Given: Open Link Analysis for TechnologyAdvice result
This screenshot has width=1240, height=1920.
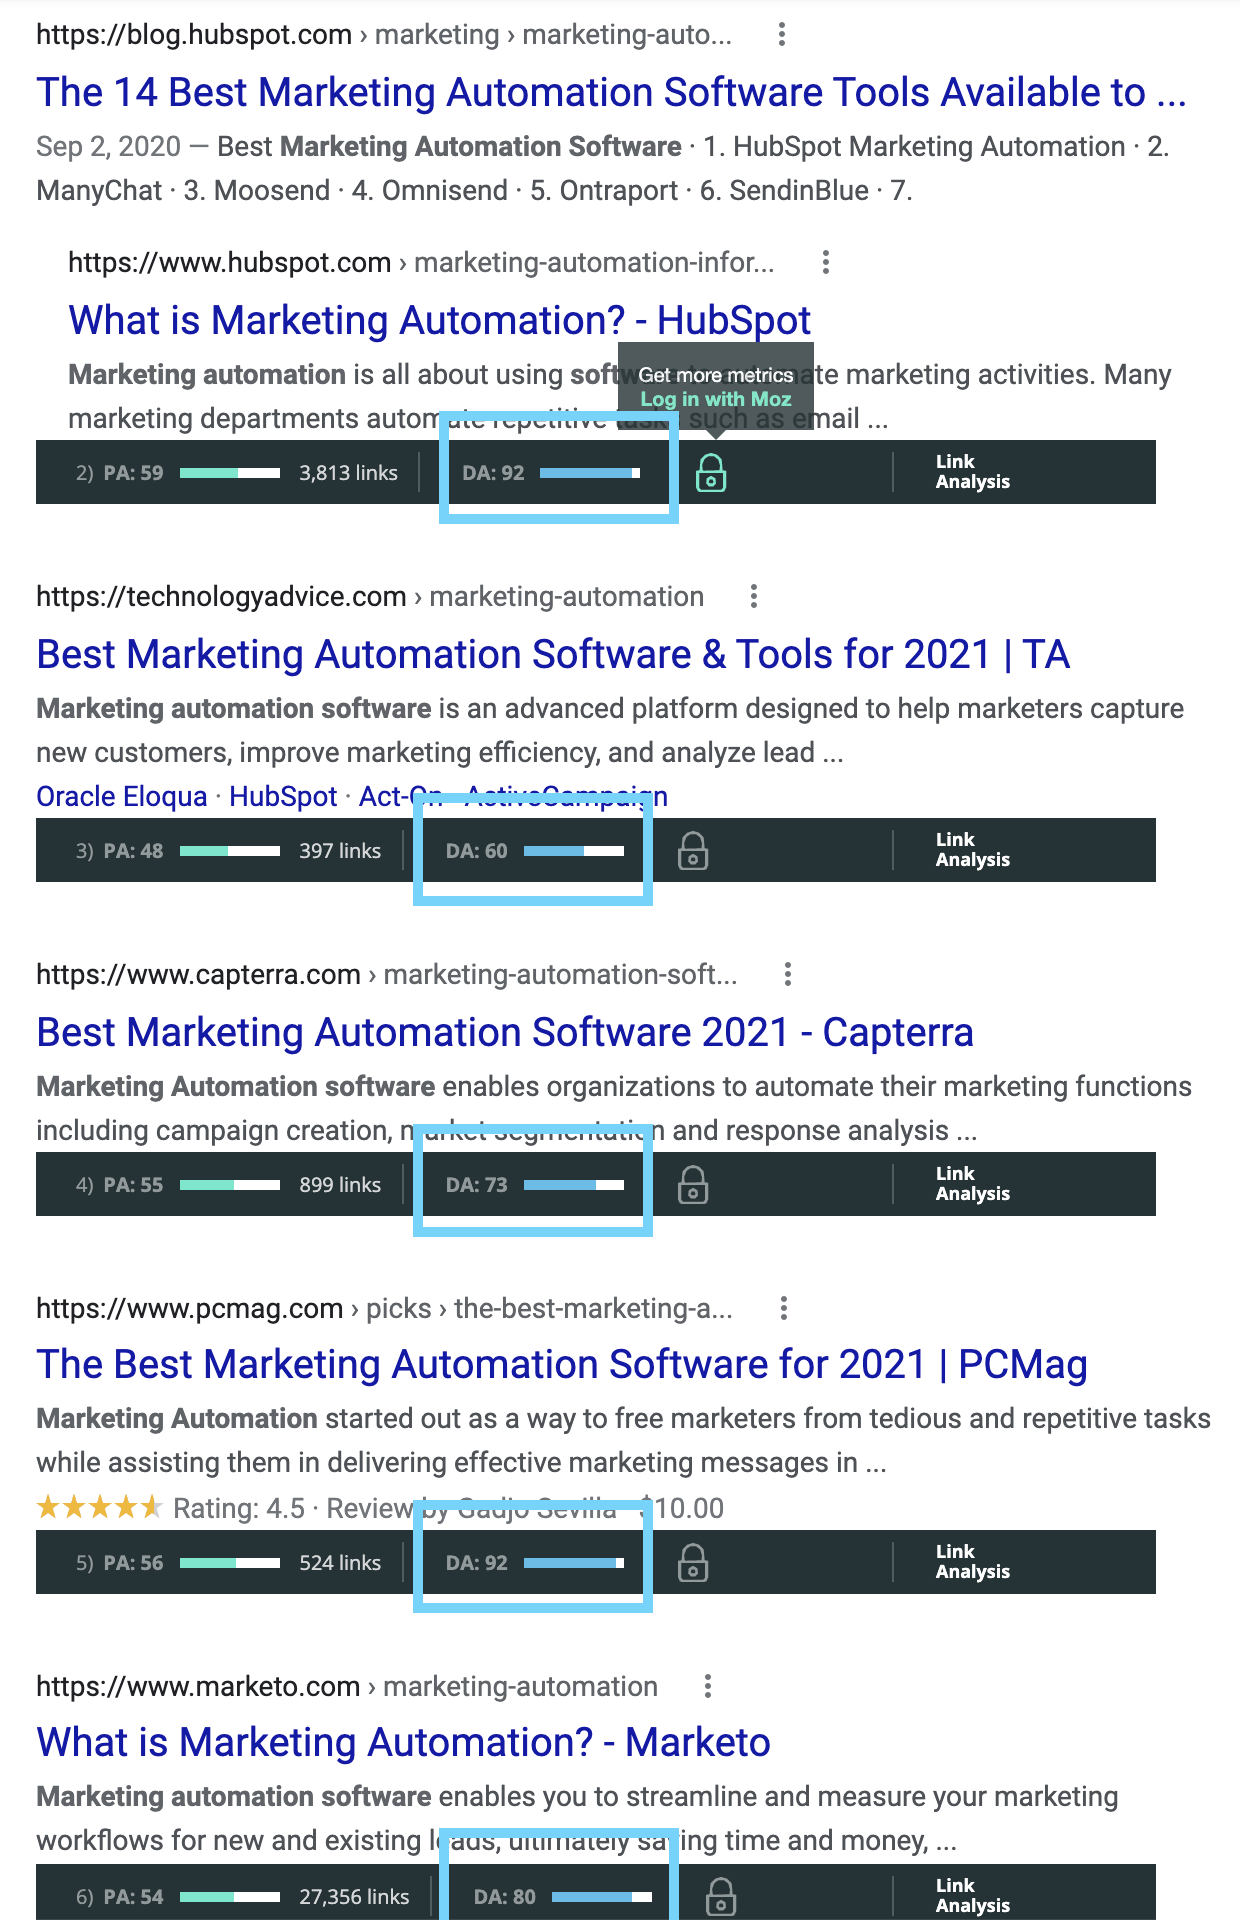Looking at the screenshot, I should (x=973, y=850).
